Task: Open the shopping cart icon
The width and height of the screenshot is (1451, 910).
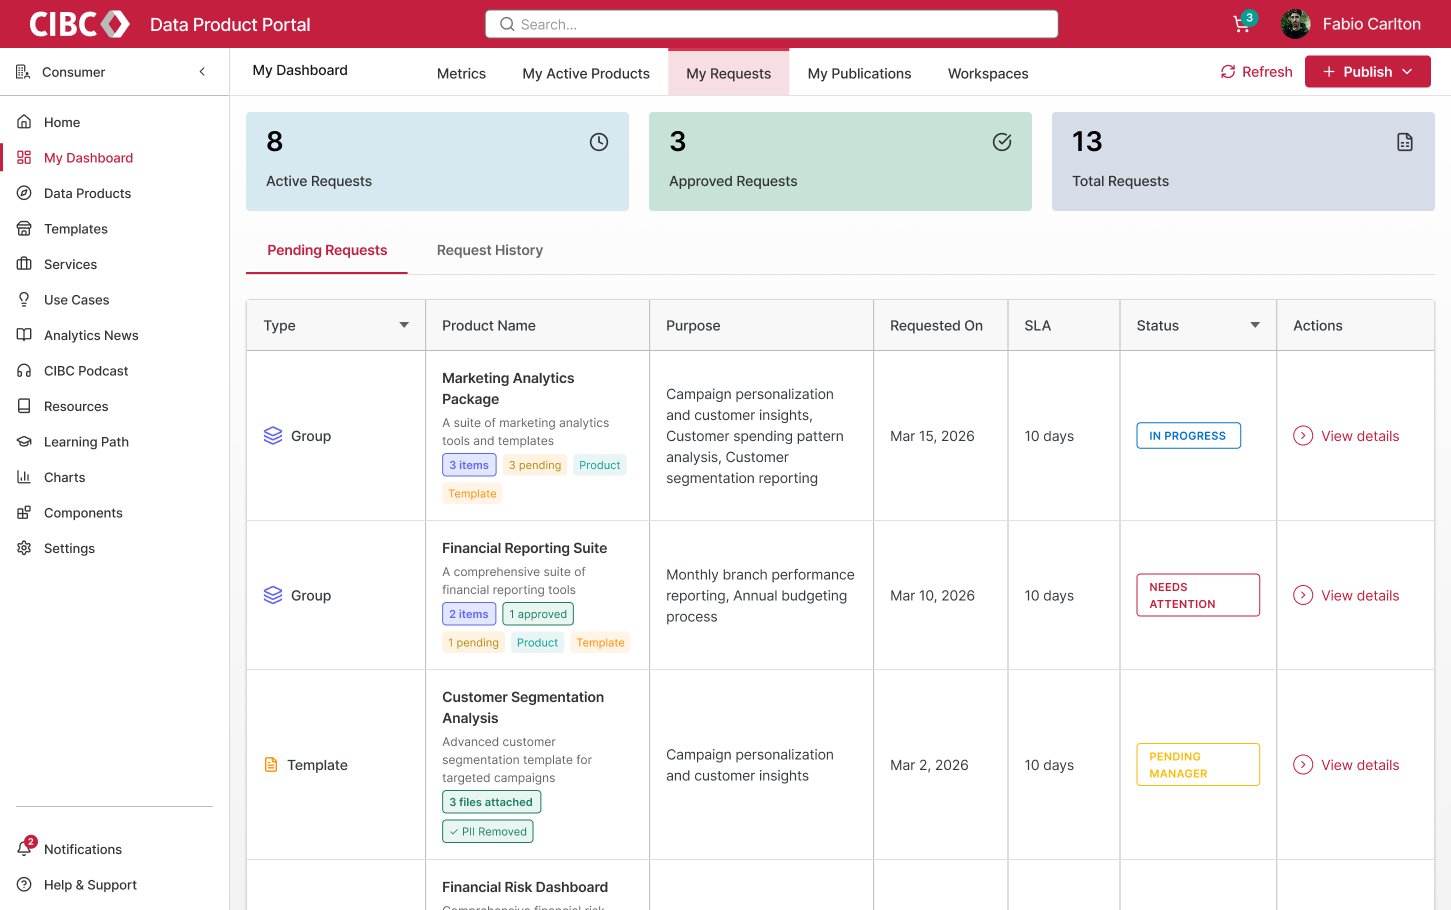Action: coord(1242,24)
